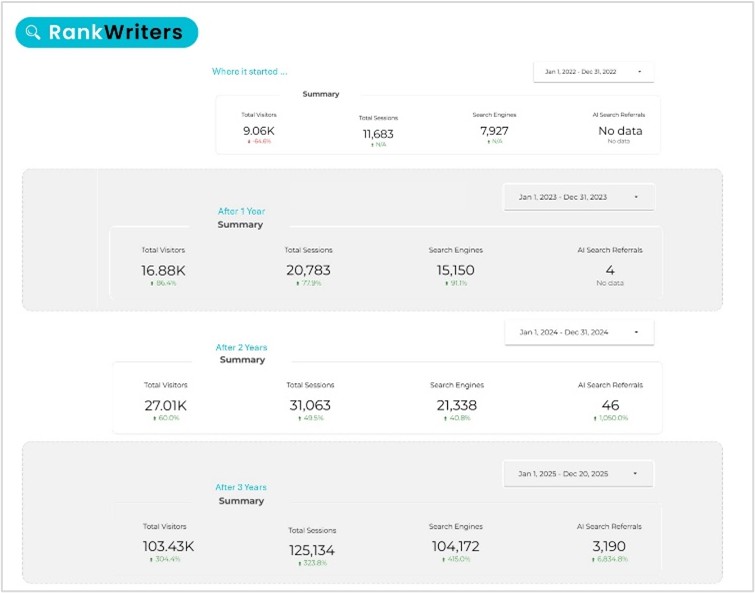The width and height of the screenshot is (755, 593).
Task: Select the 15,150 Search Engines figure
Action: pyautogui.click(x=456, y=270)
